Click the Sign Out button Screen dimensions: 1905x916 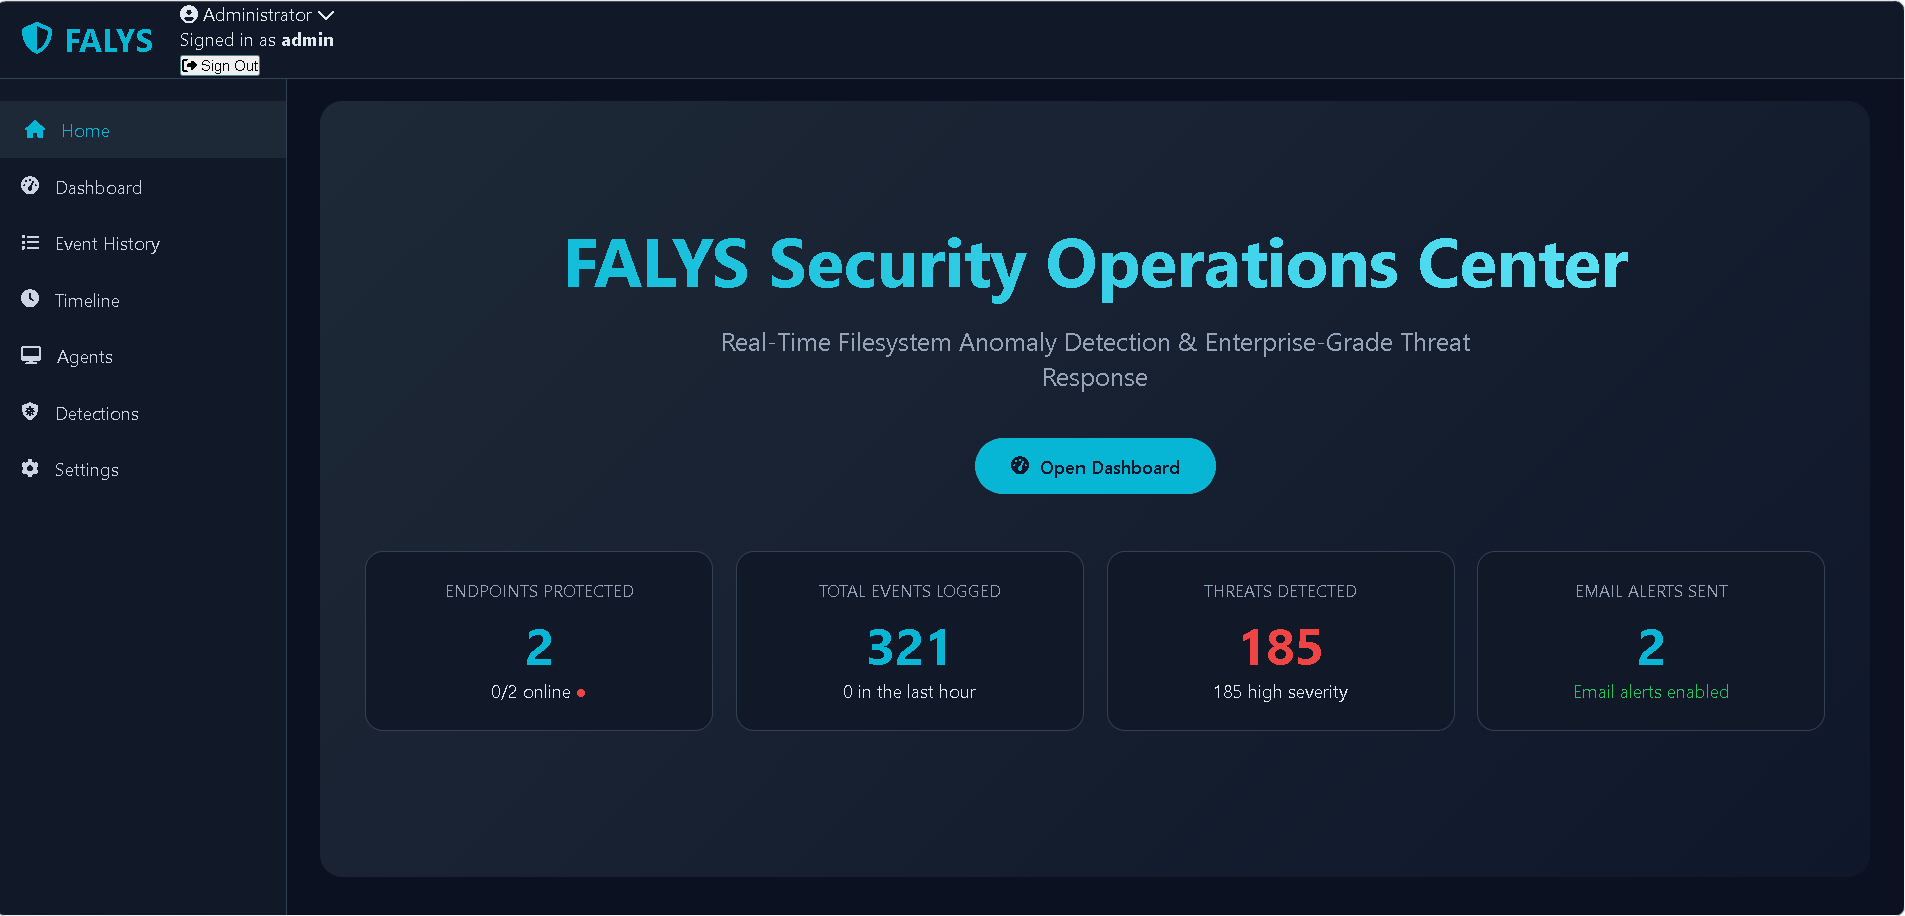point(220,65)
